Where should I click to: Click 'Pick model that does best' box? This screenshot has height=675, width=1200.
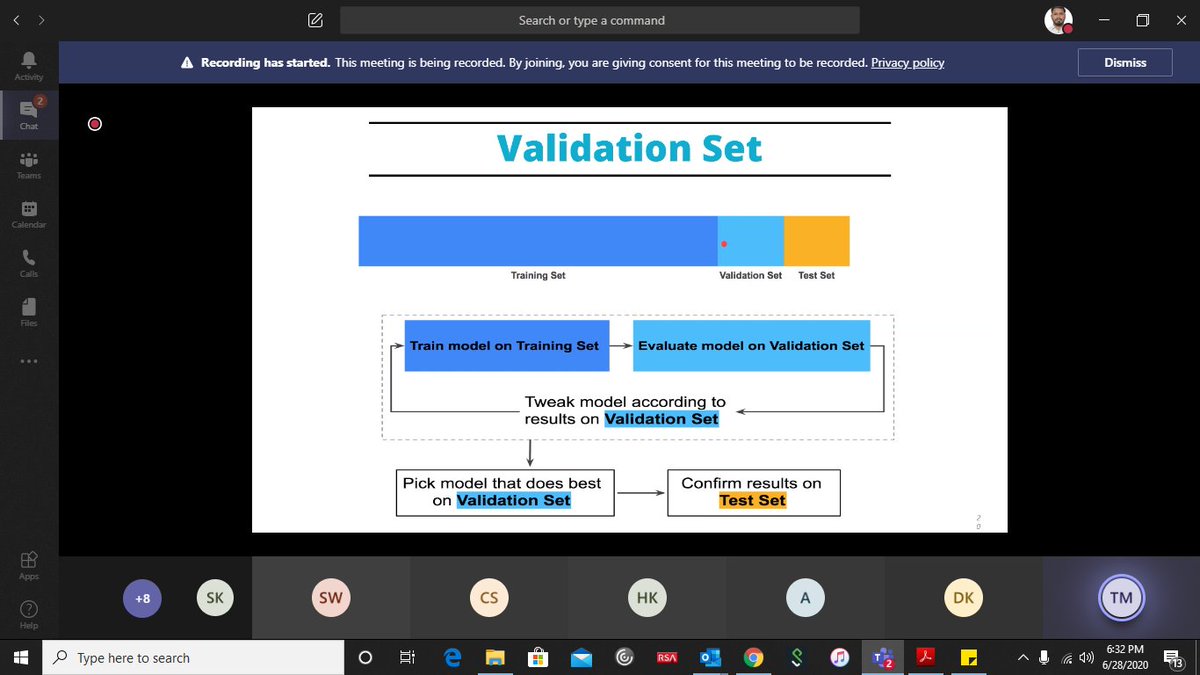point(505,492)
